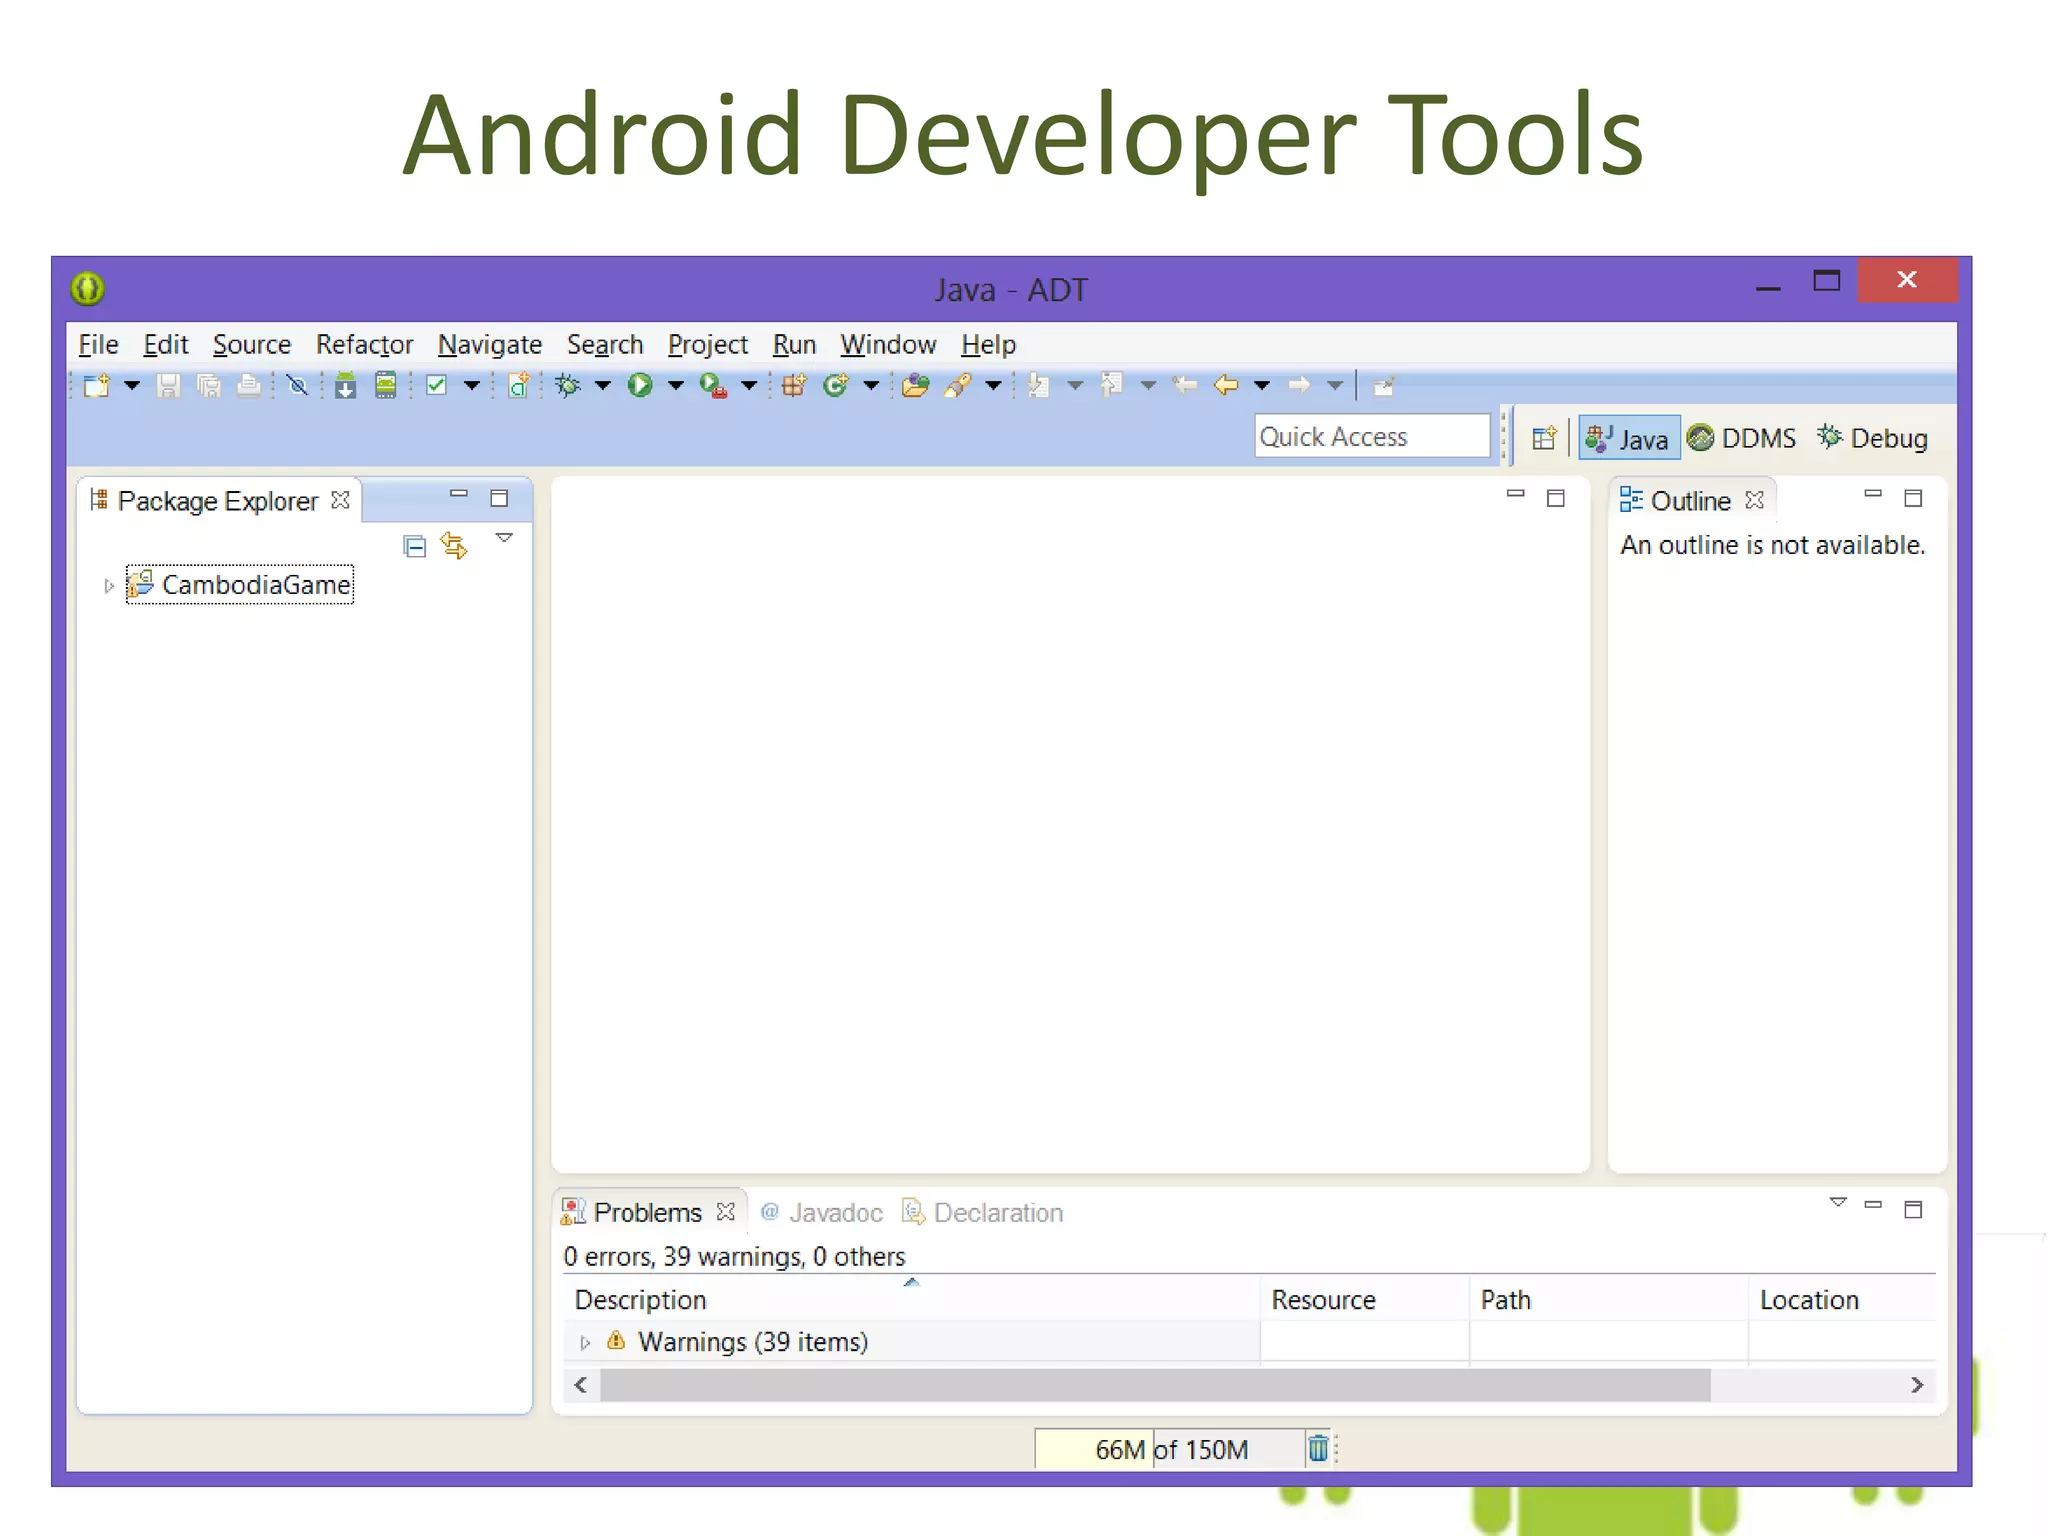The width and height of the screenshot is (2048, 1536).
Task: Open the Lint check dropdown arrow
Action: click(472, 385)
